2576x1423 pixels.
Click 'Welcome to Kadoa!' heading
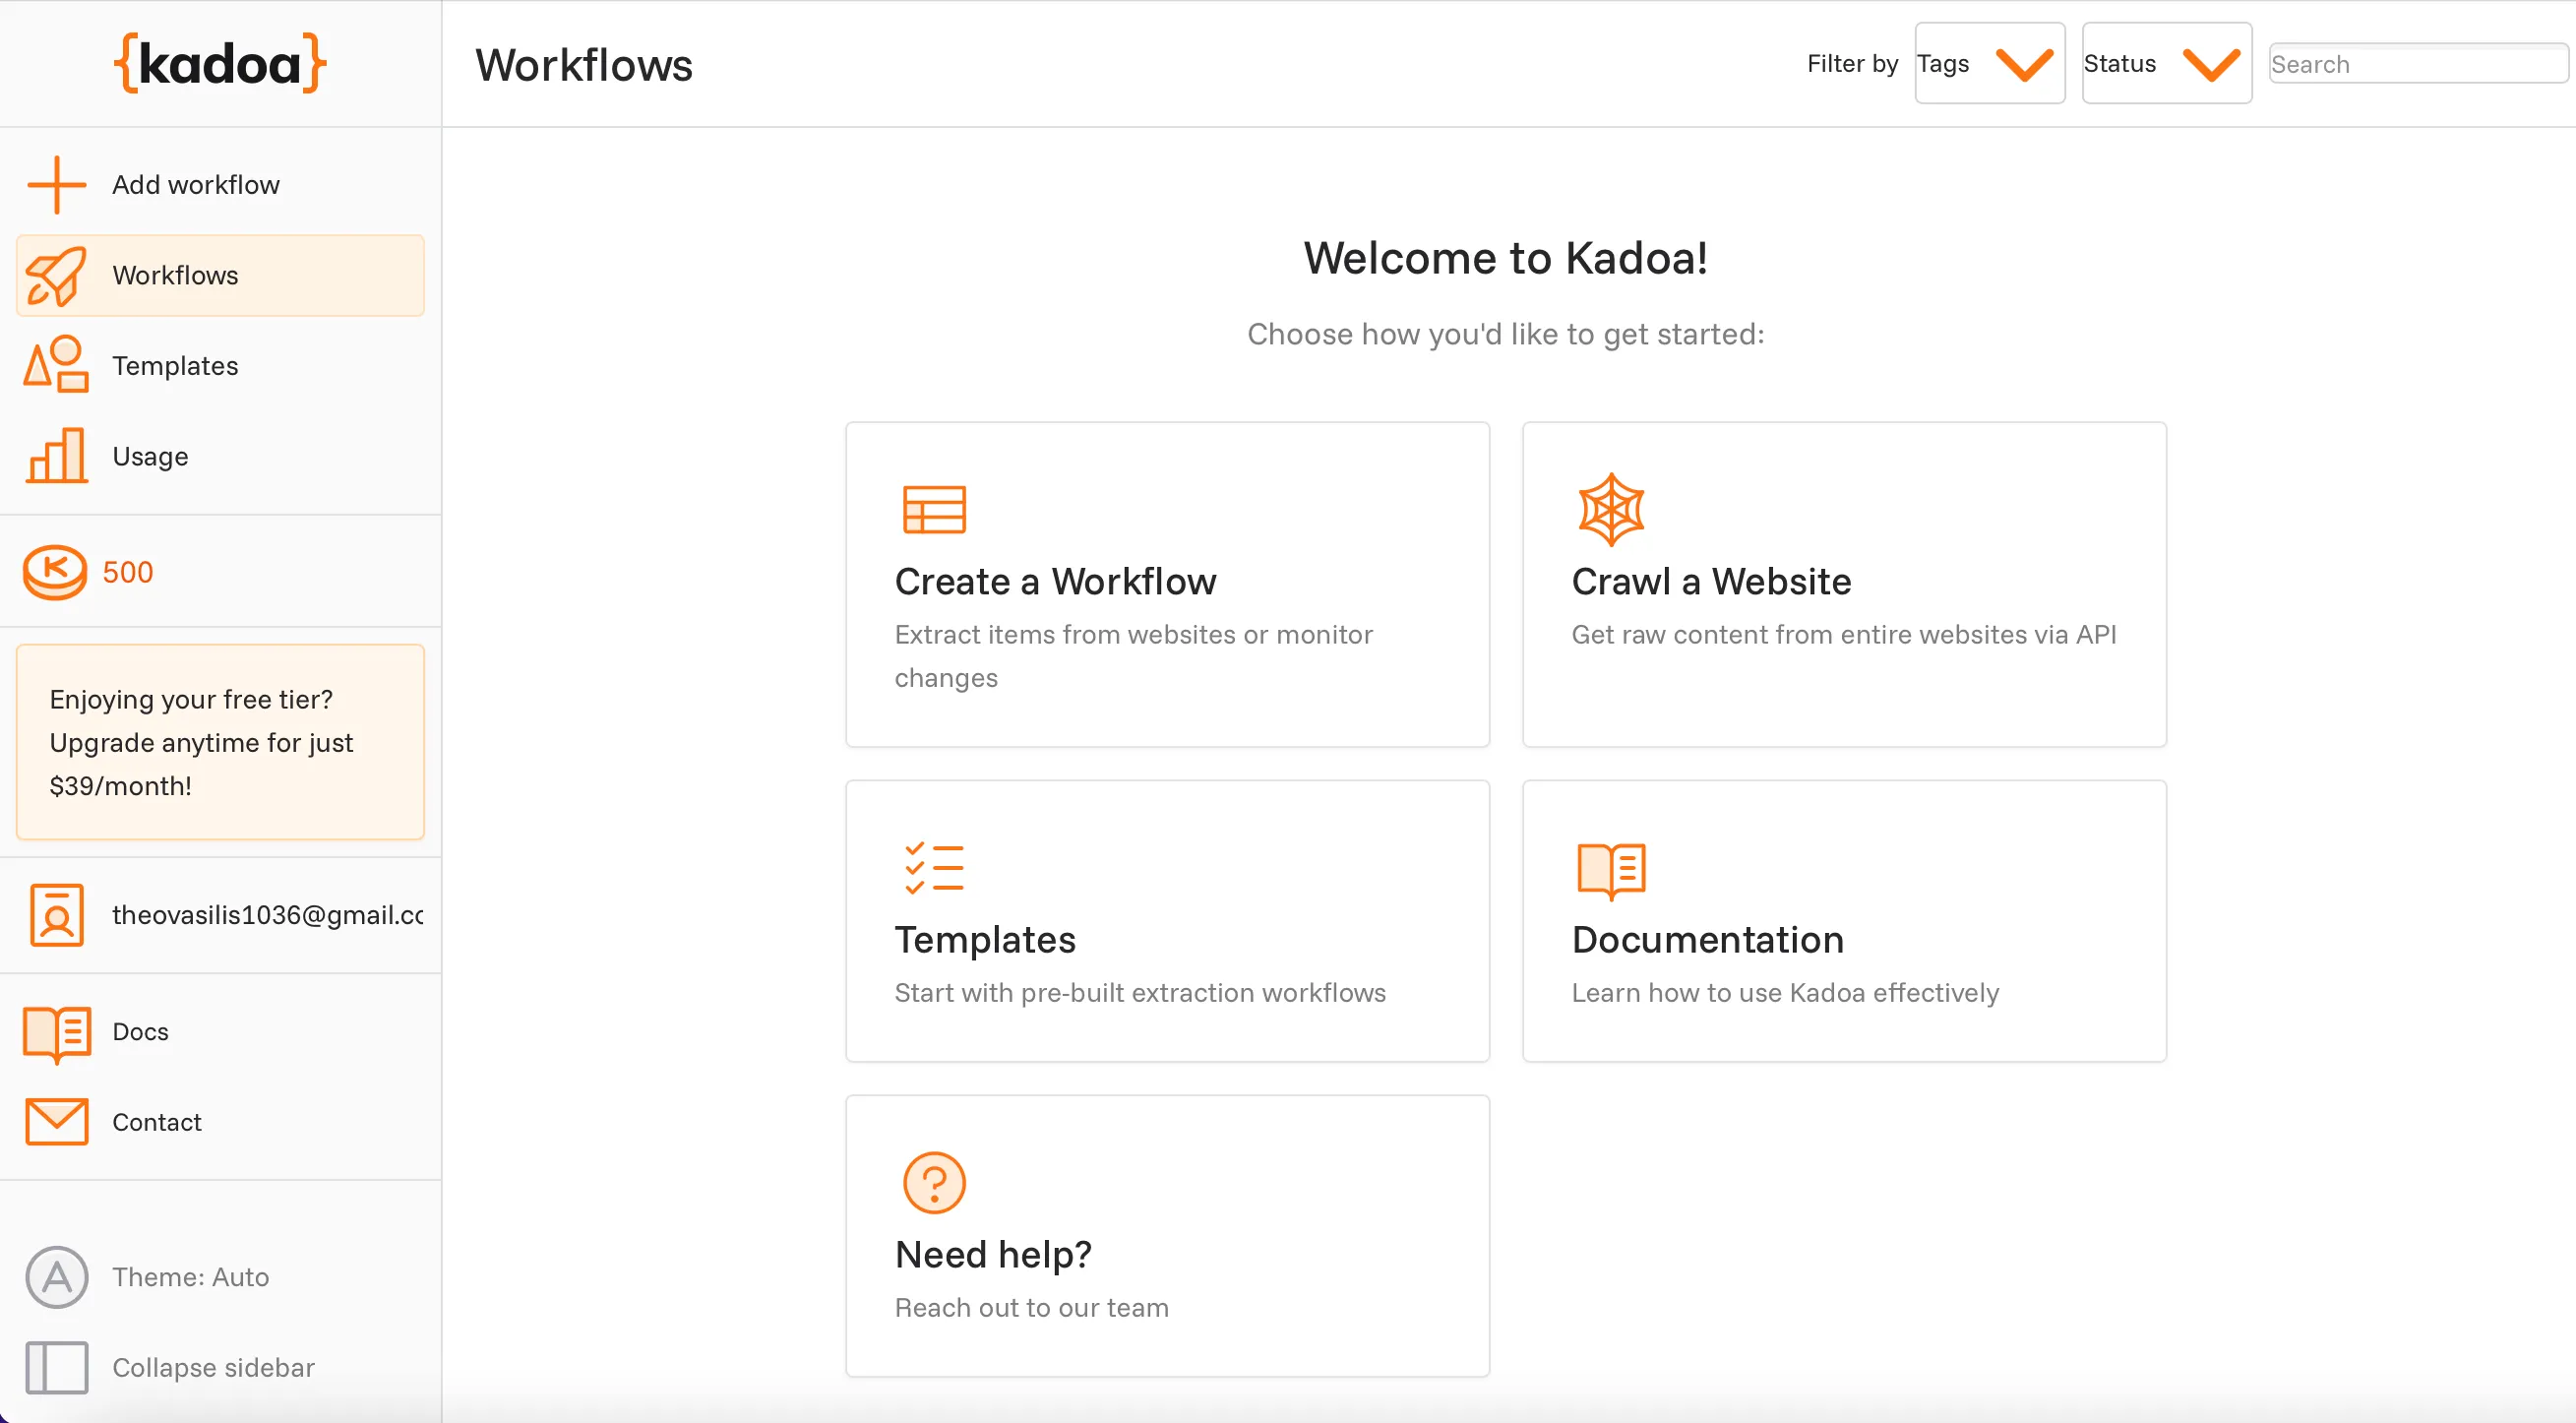tap(1505, 258)
